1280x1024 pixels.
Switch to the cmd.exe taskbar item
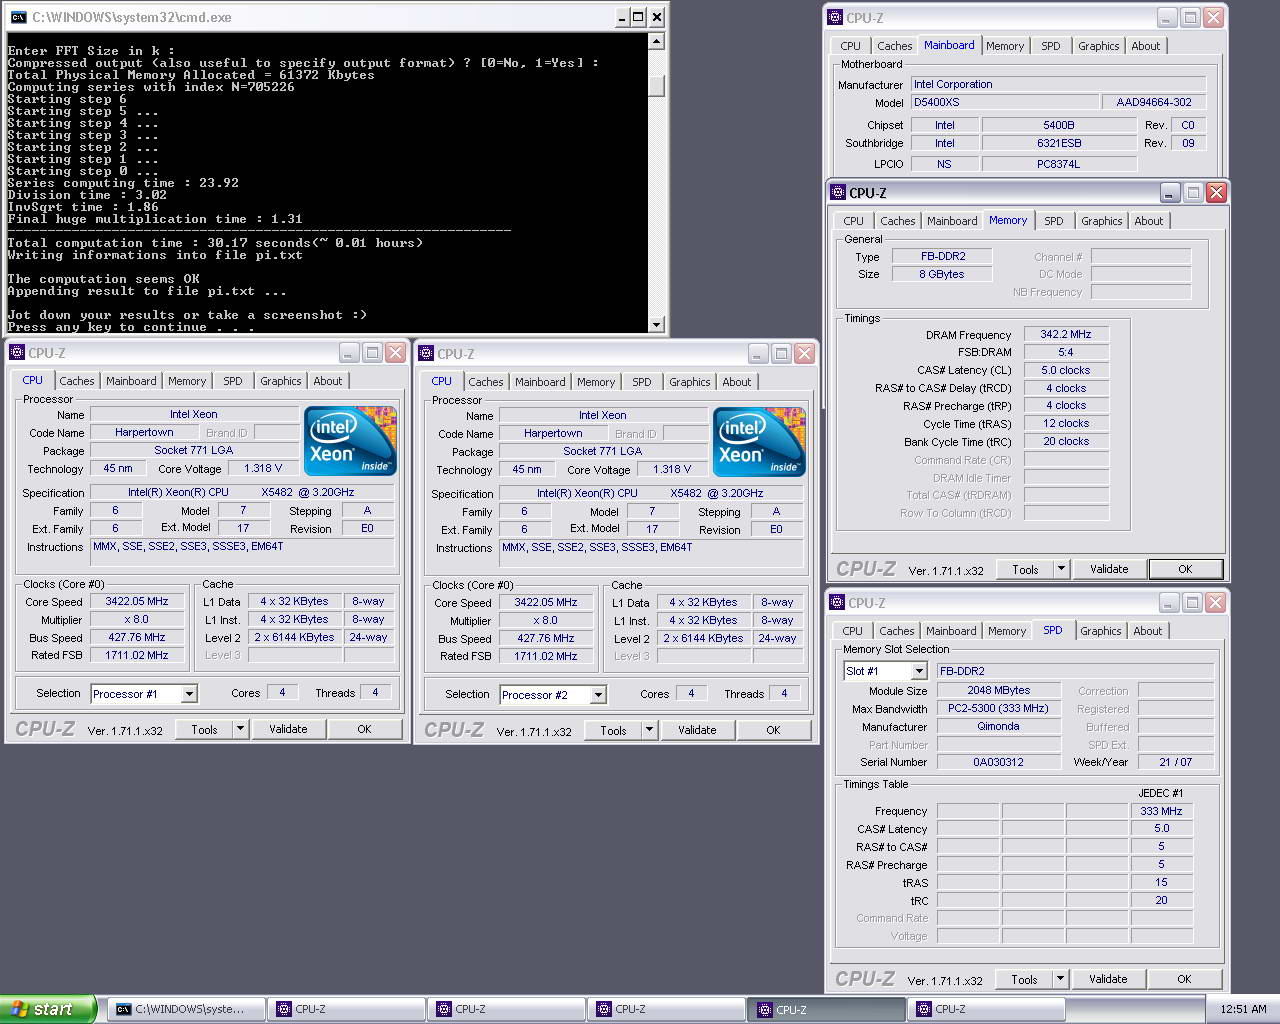coord(187,1009)
